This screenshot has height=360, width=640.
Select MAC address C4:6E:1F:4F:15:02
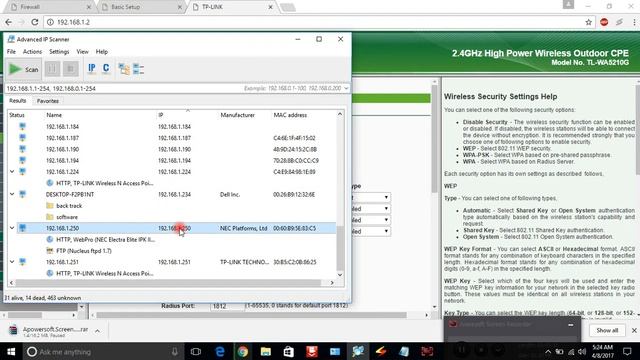pos(294,138)
